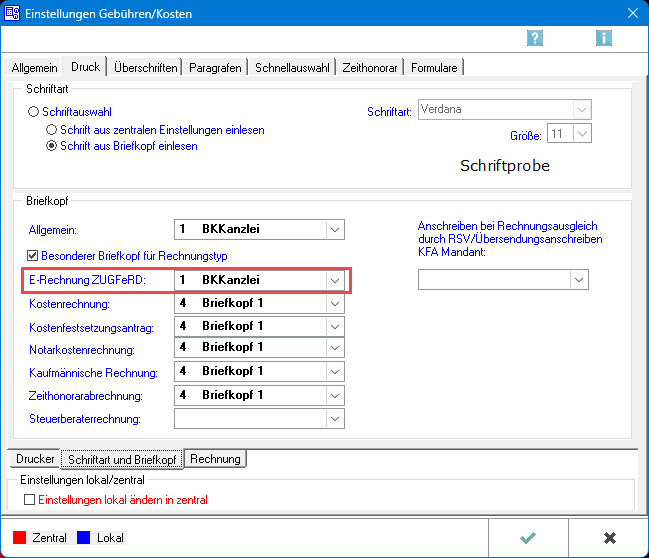The image size is (649, 558).
Task: Switch to the Drucker bottom tab
Action: click(x=35, y=459)
